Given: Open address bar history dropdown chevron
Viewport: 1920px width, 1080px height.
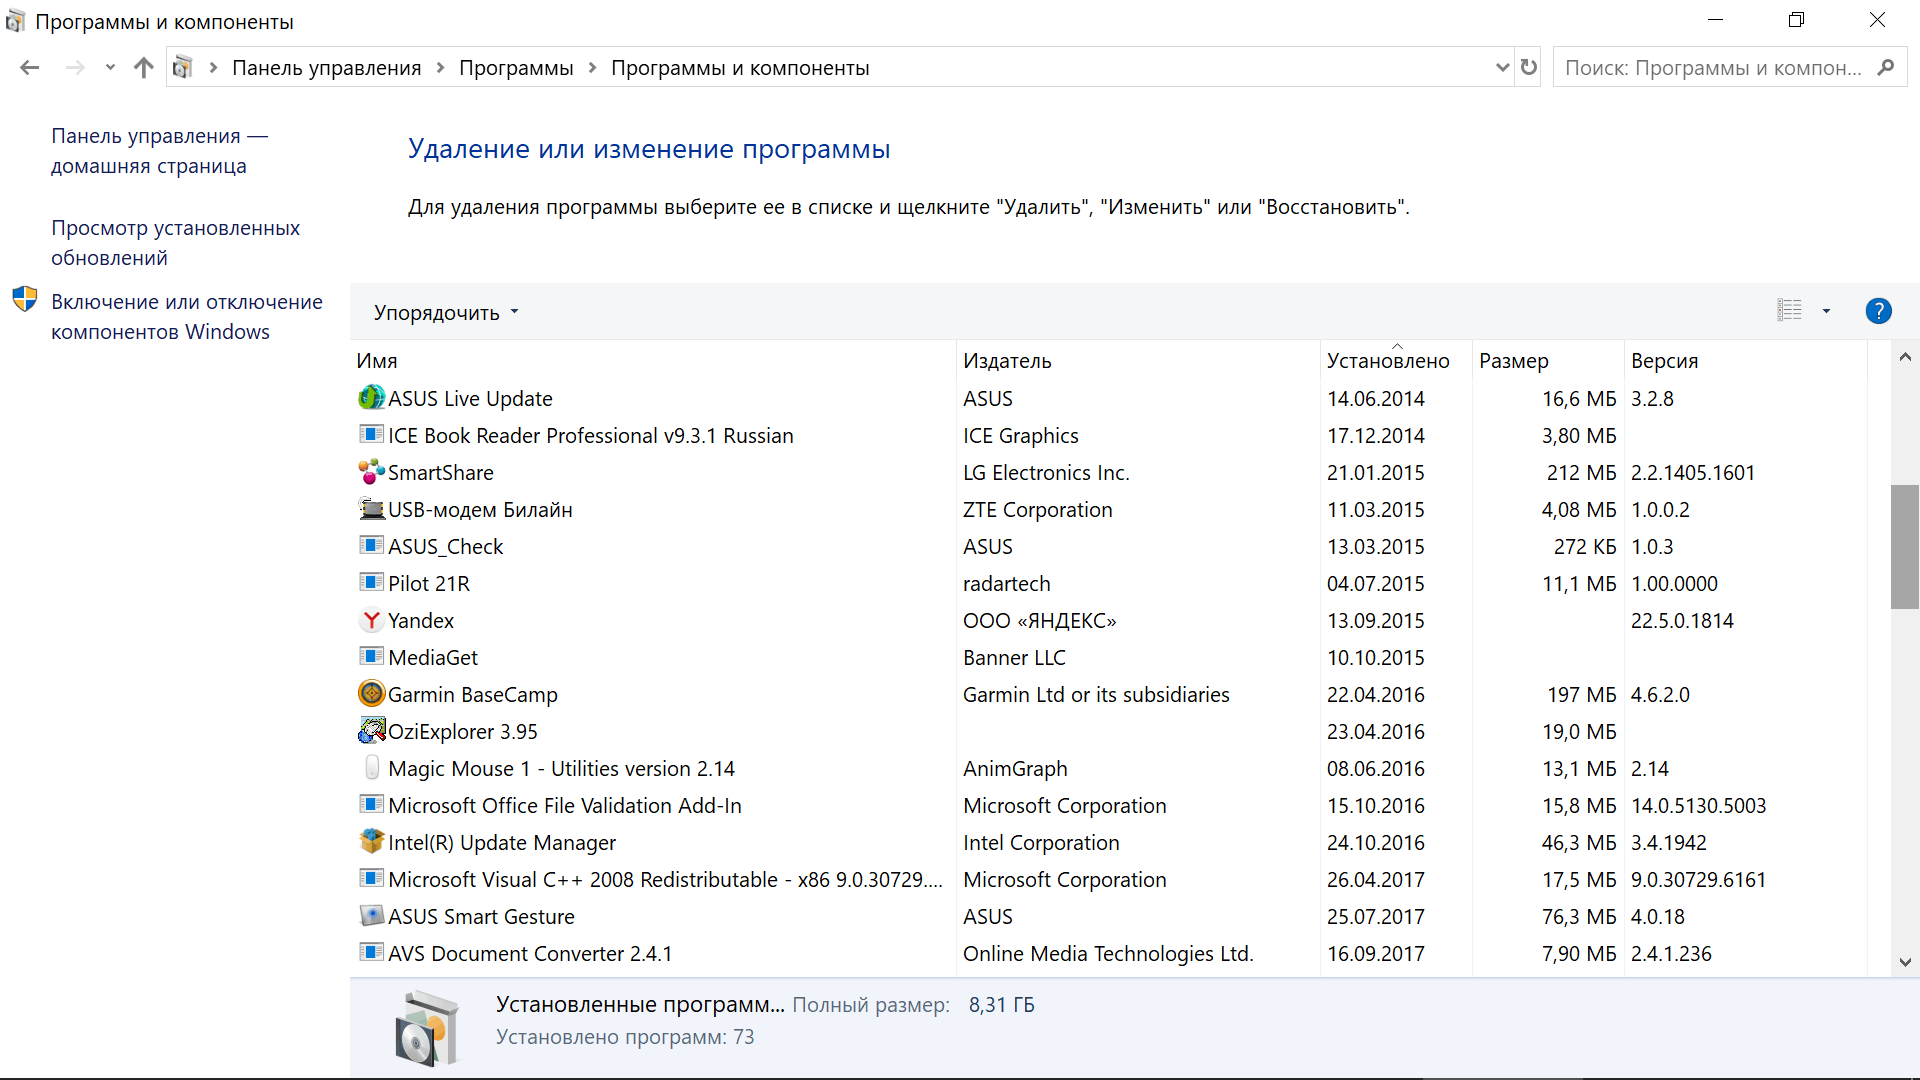Looking at the screenshot, I should point(1501,67).
